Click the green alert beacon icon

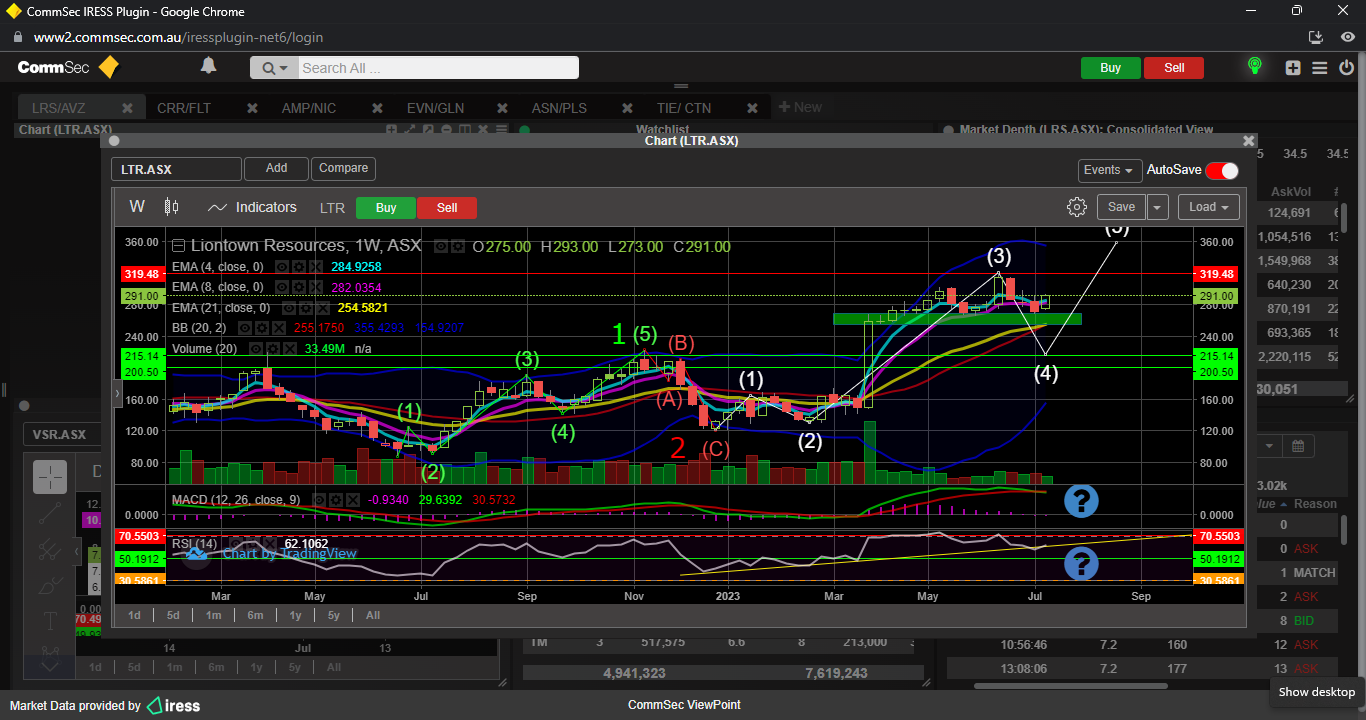[x=1254, y=67]
